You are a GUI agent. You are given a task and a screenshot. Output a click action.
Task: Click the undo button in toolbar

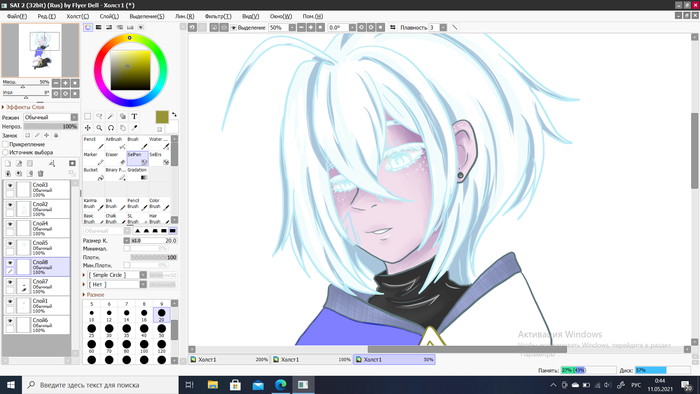(x=192, y=27)
